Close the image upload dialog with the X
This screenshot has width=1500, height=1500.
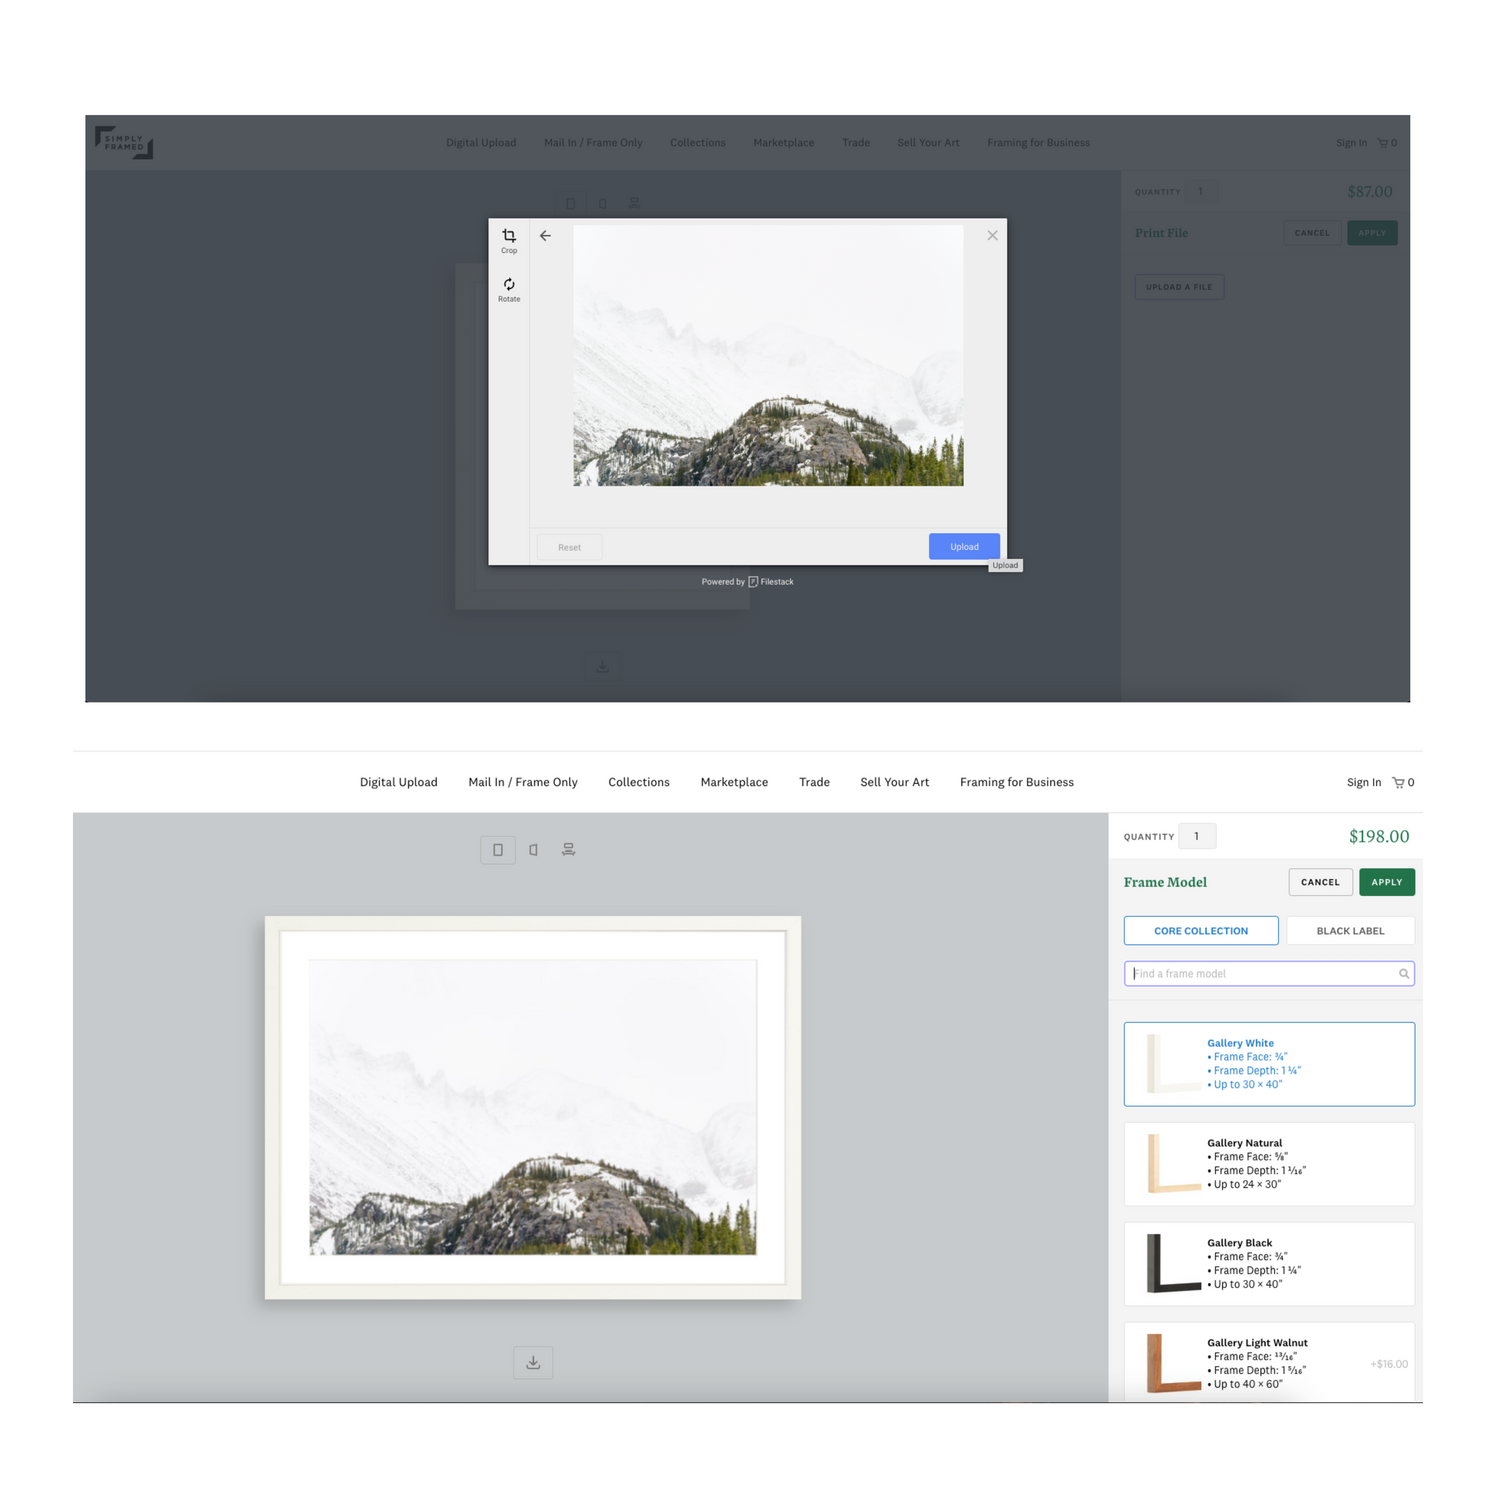pyautogui.click(x=992, y=236)
